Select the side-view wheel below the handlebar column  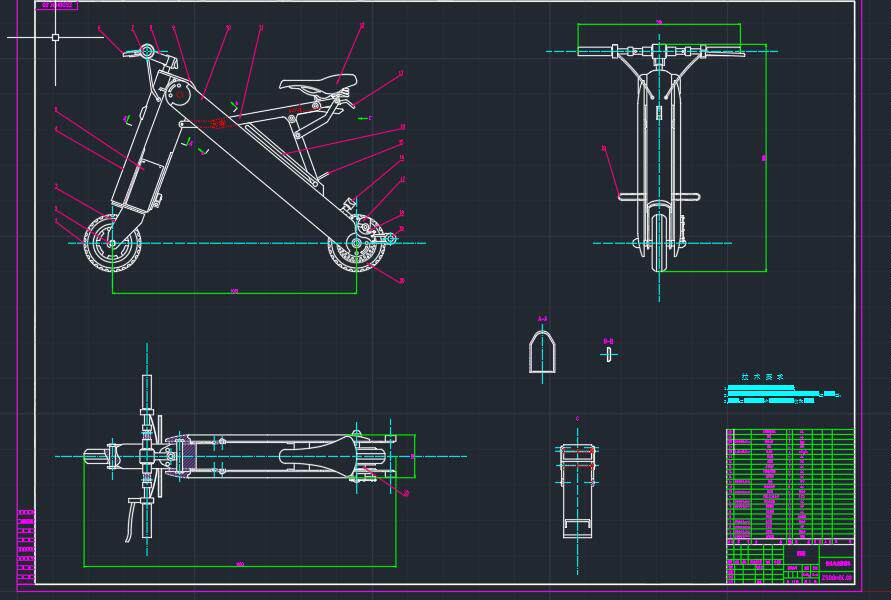click(111, 244)
